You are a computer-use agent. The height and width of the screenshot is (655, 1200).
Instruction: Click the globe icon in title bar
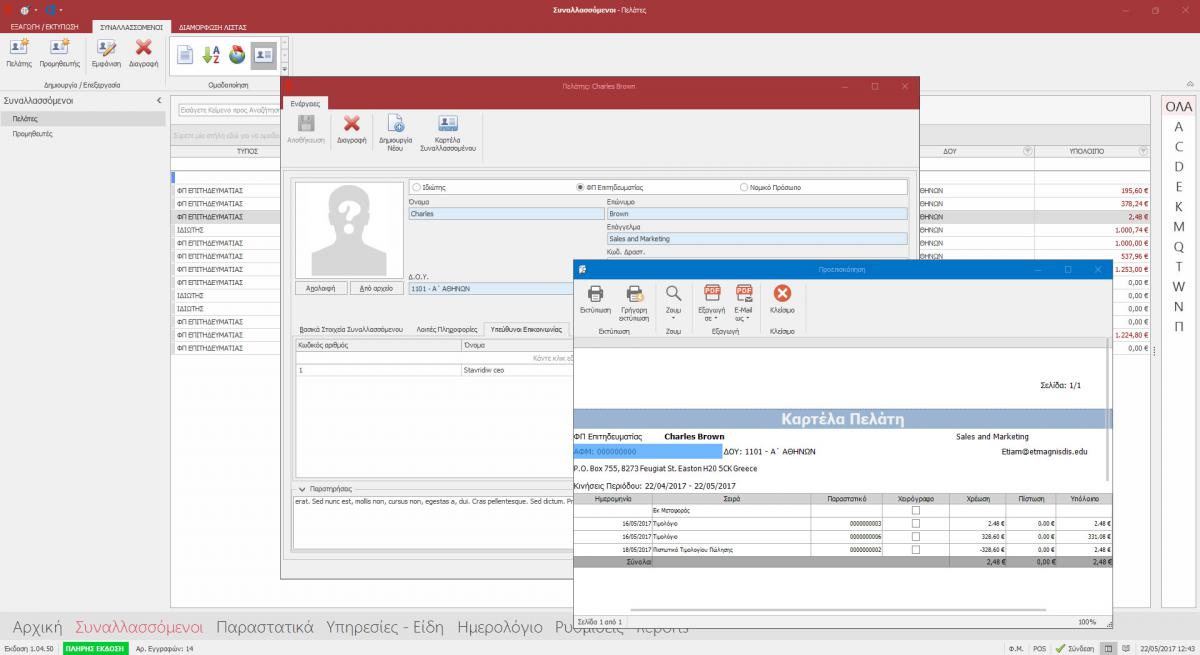pos(24,9)
